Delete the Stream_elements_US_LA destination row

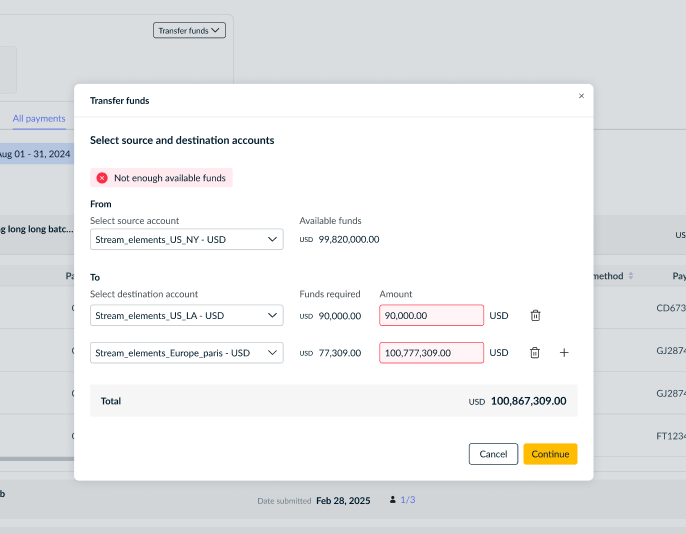(x=535, y=315)
